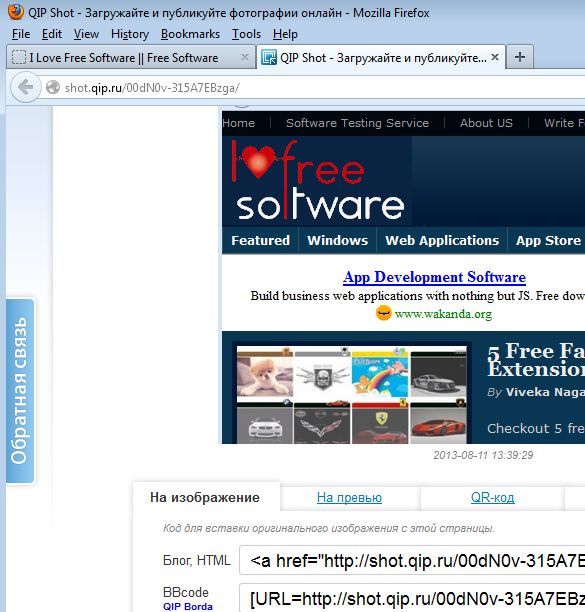Screen dimensions: 585x612
Task: Follow the QIP Borda link
Action: pyautogui.click(x=188, y=606)
